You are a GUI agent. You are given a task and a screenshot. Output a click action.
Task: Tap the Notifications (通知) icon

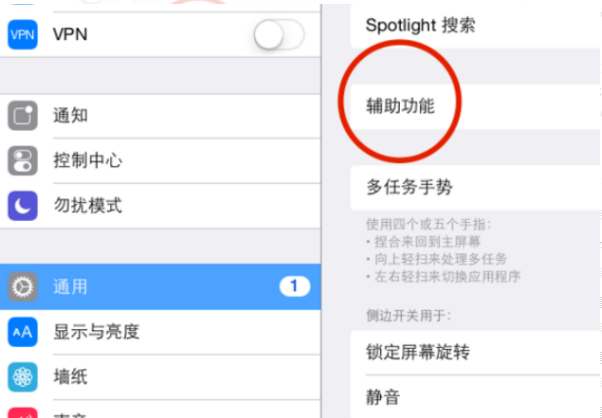click(23, 116)
